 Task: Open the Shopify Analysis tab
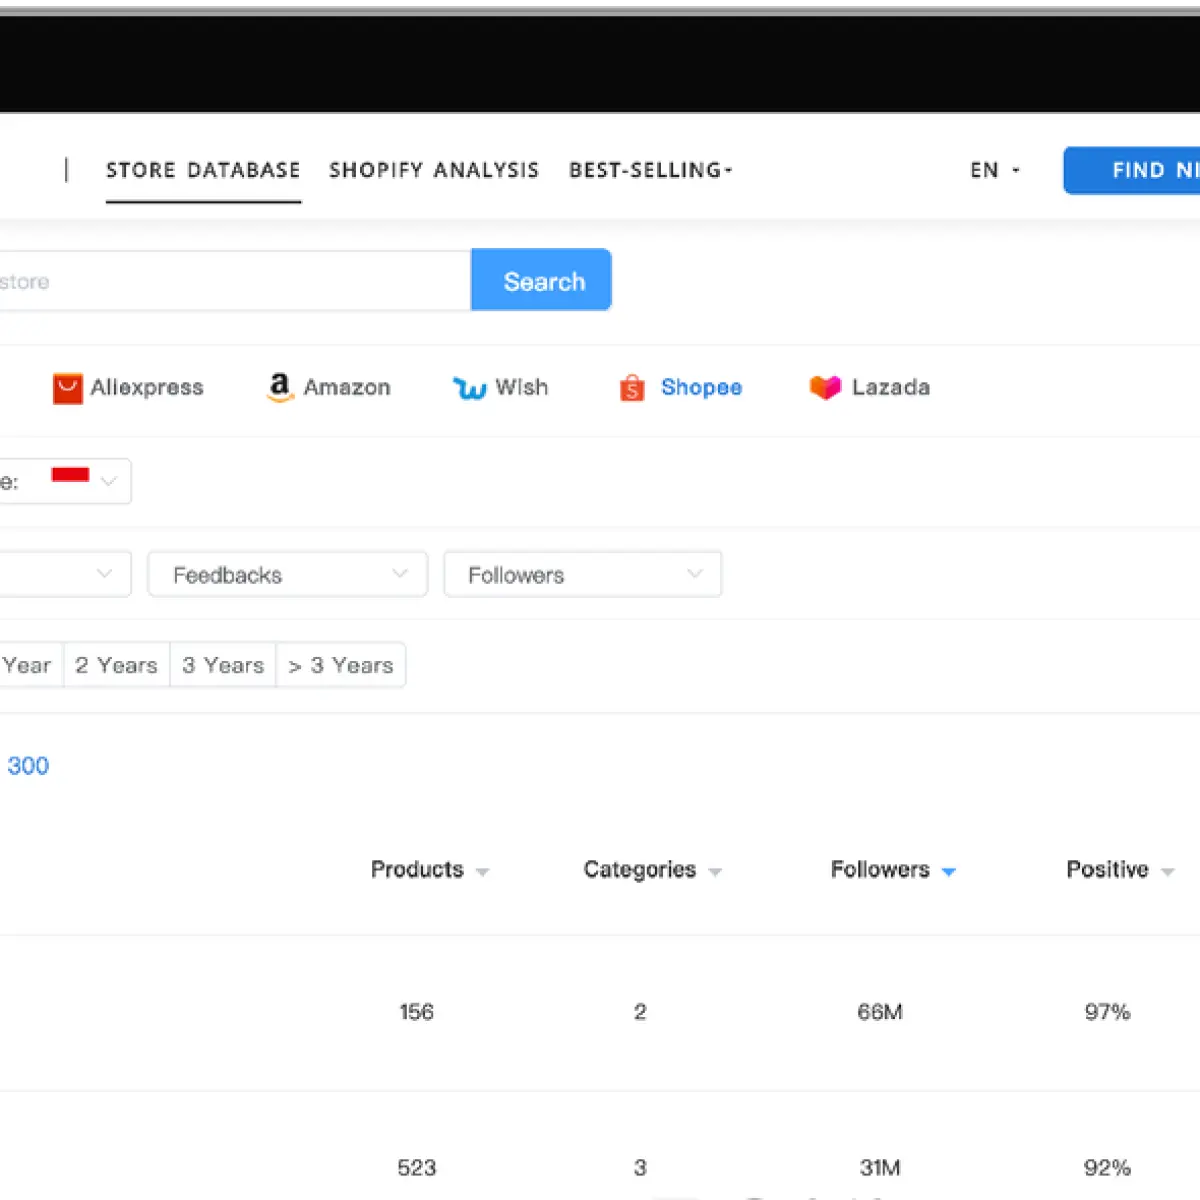tap(434, 170)
